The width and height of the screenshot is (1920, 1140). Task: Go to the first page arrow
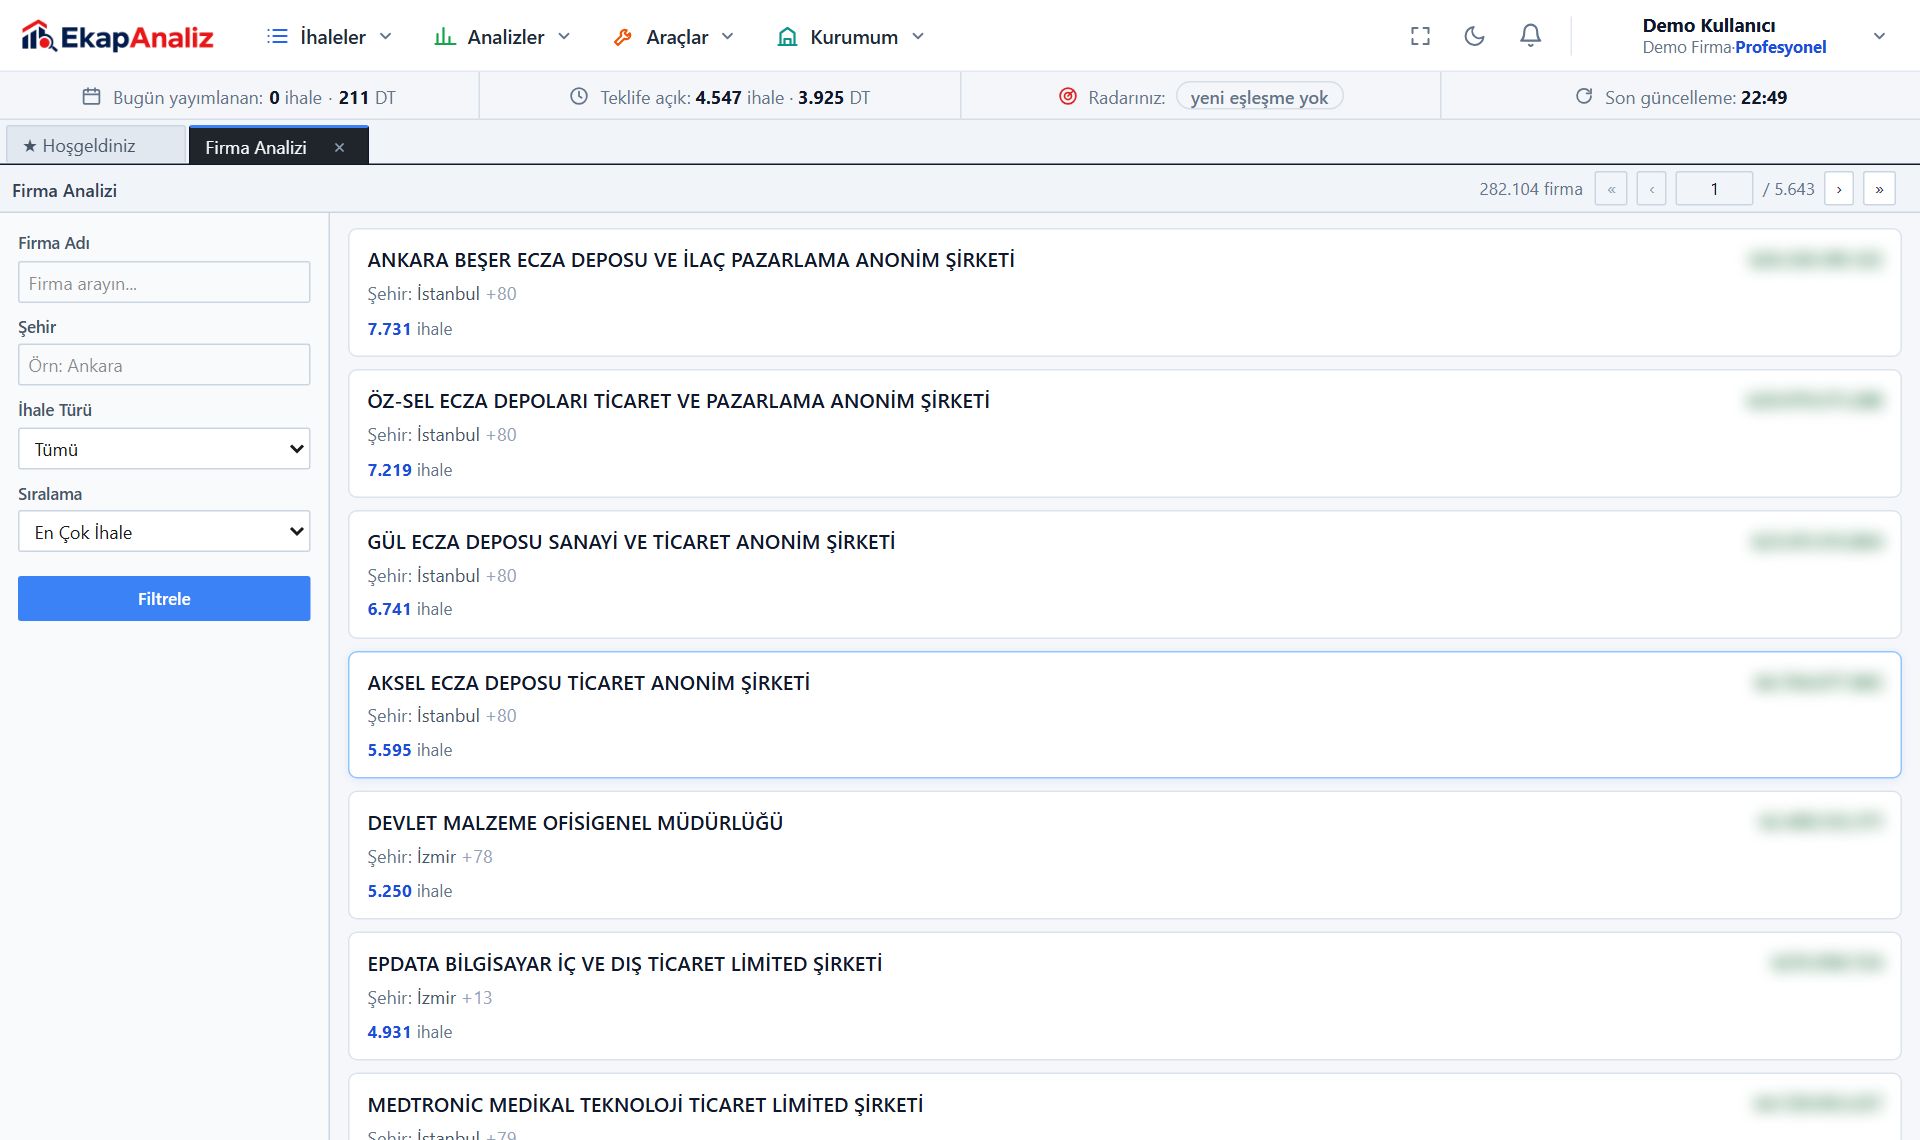(x=1611, y=189)
